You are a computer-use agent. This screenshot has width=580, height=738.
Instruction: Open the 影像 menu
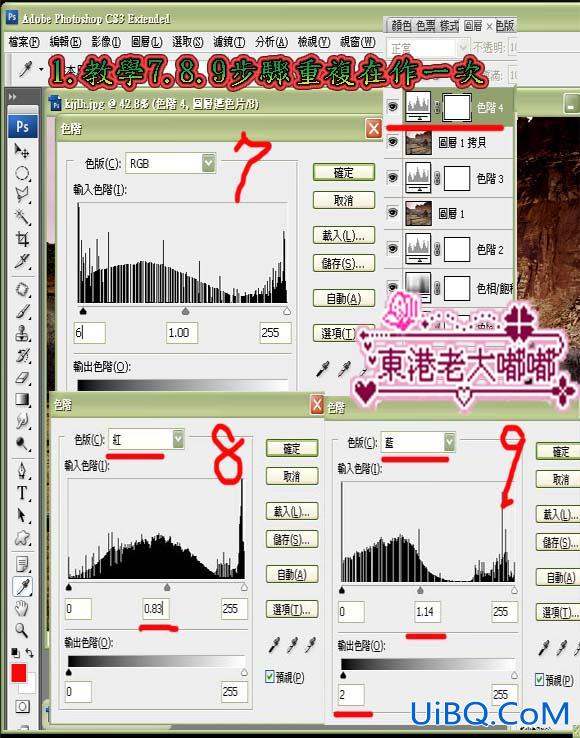click(x=106, y=42)
